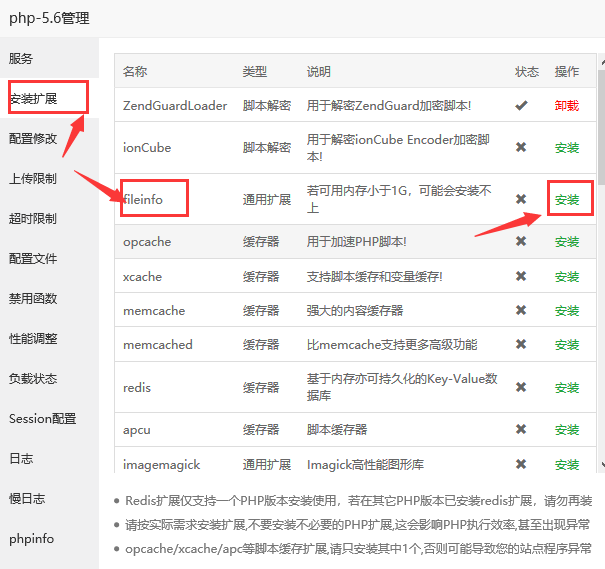The image size is (605, 569).
Task: Click the scrollbar down arrow
Action: pyautogui.click(x=603, y=464)
